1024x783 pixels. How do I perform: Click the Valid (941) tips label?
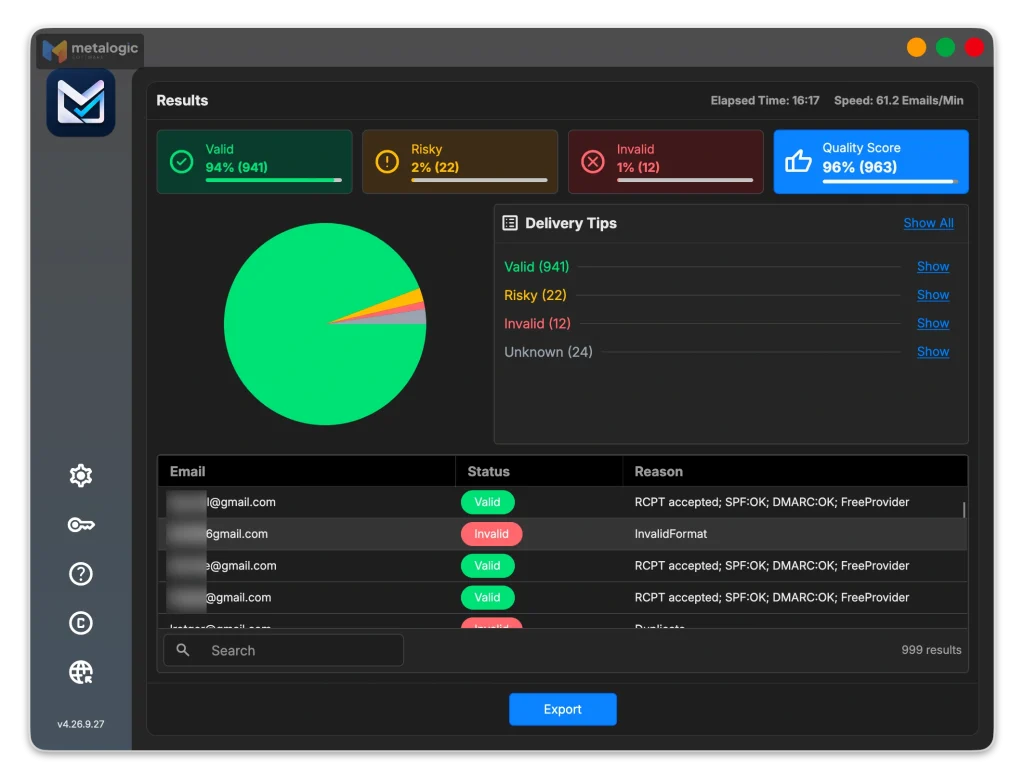(x=536, y=266)
